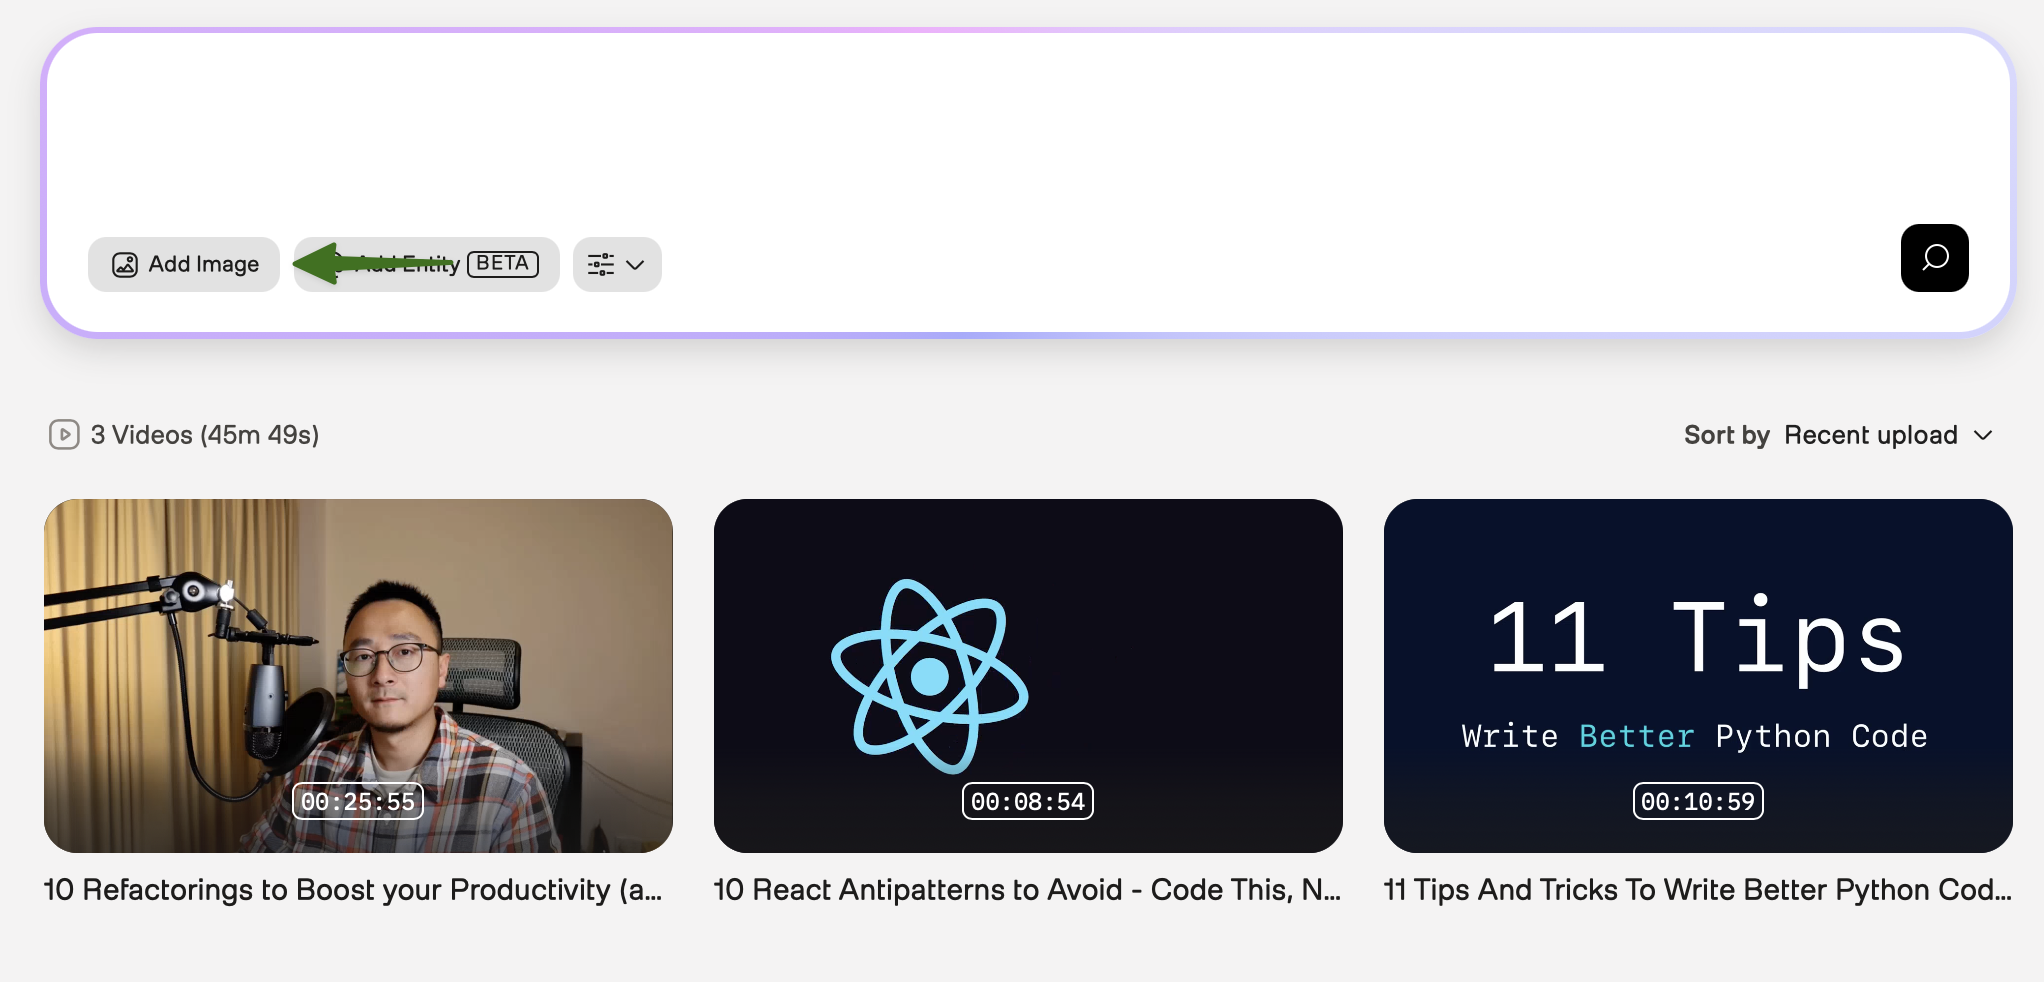This screenshot has height=982, width=2044.
Task: Open the 10 Refactorings to Boost Productivity title
Action: tap(353, 890)
